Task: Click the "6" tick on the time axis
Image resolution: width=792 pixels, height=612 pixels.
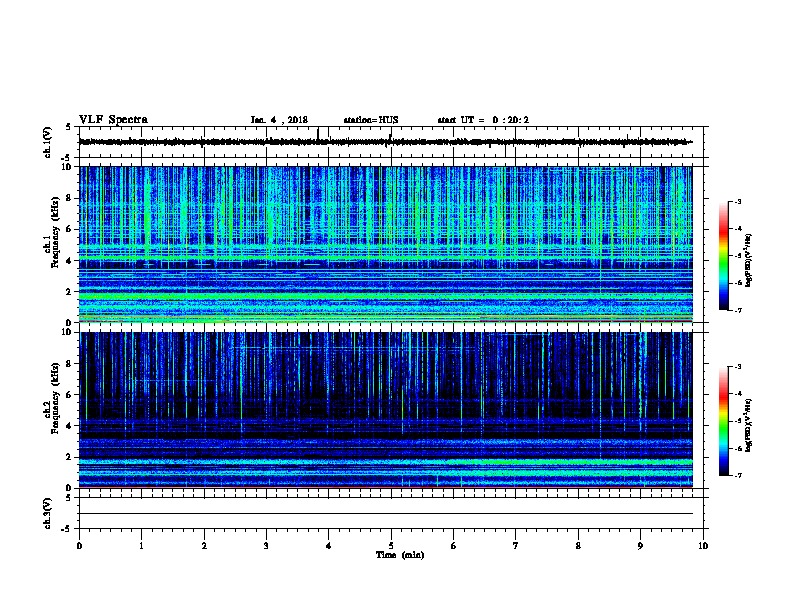Action: tap(454, 546)
